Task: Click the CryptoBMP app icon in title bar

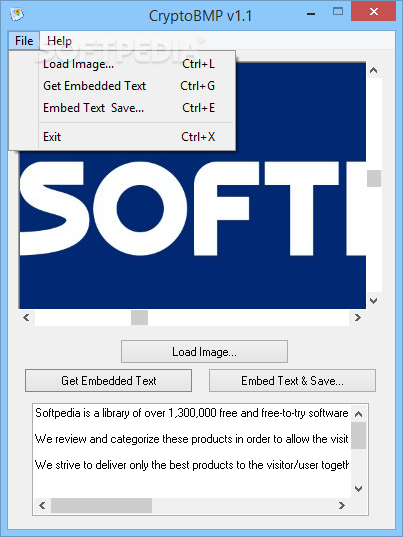Action: 17,14
